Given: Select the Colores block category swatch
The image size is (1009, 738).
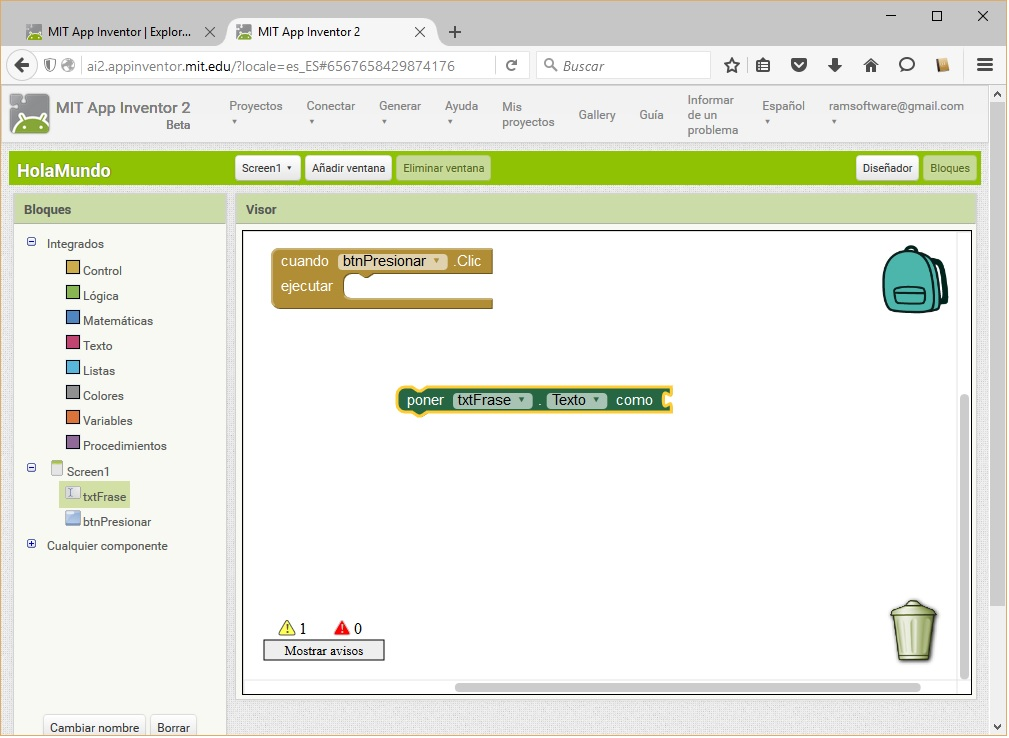Looking at the screenshot, I should 73,394.
